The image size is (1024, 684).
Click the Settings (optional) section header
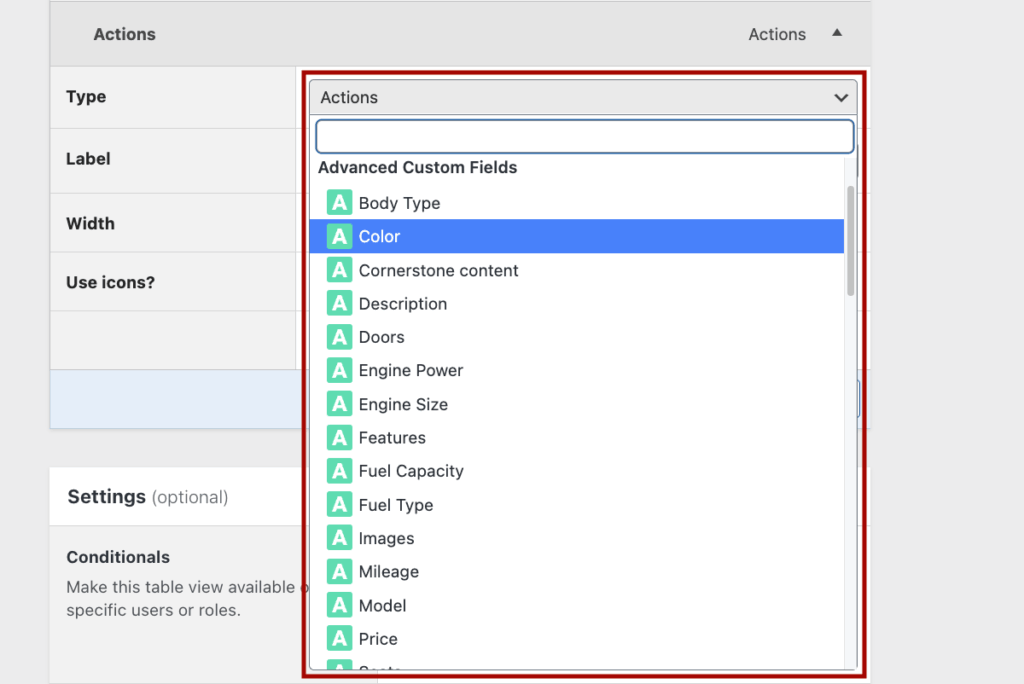coord(147,496)
